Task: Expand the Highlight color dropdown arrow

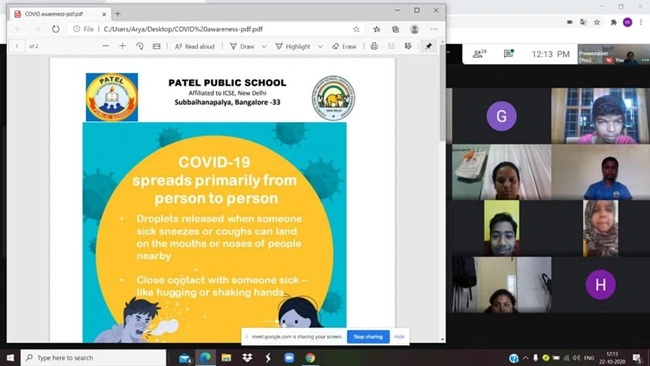Action: 320,46
